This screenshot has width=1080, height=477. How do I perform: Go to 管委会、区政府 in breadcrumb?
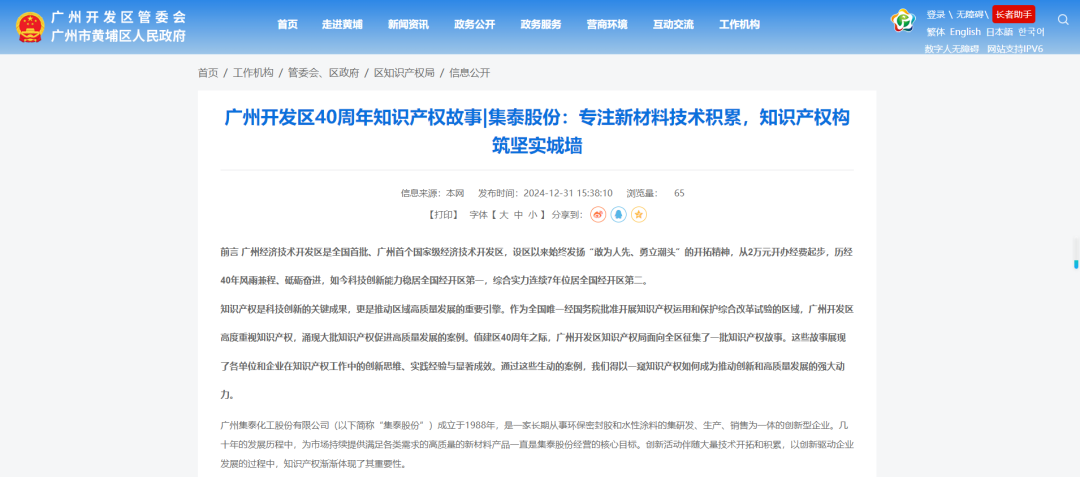pyautogui.click(x=324, y=73)
